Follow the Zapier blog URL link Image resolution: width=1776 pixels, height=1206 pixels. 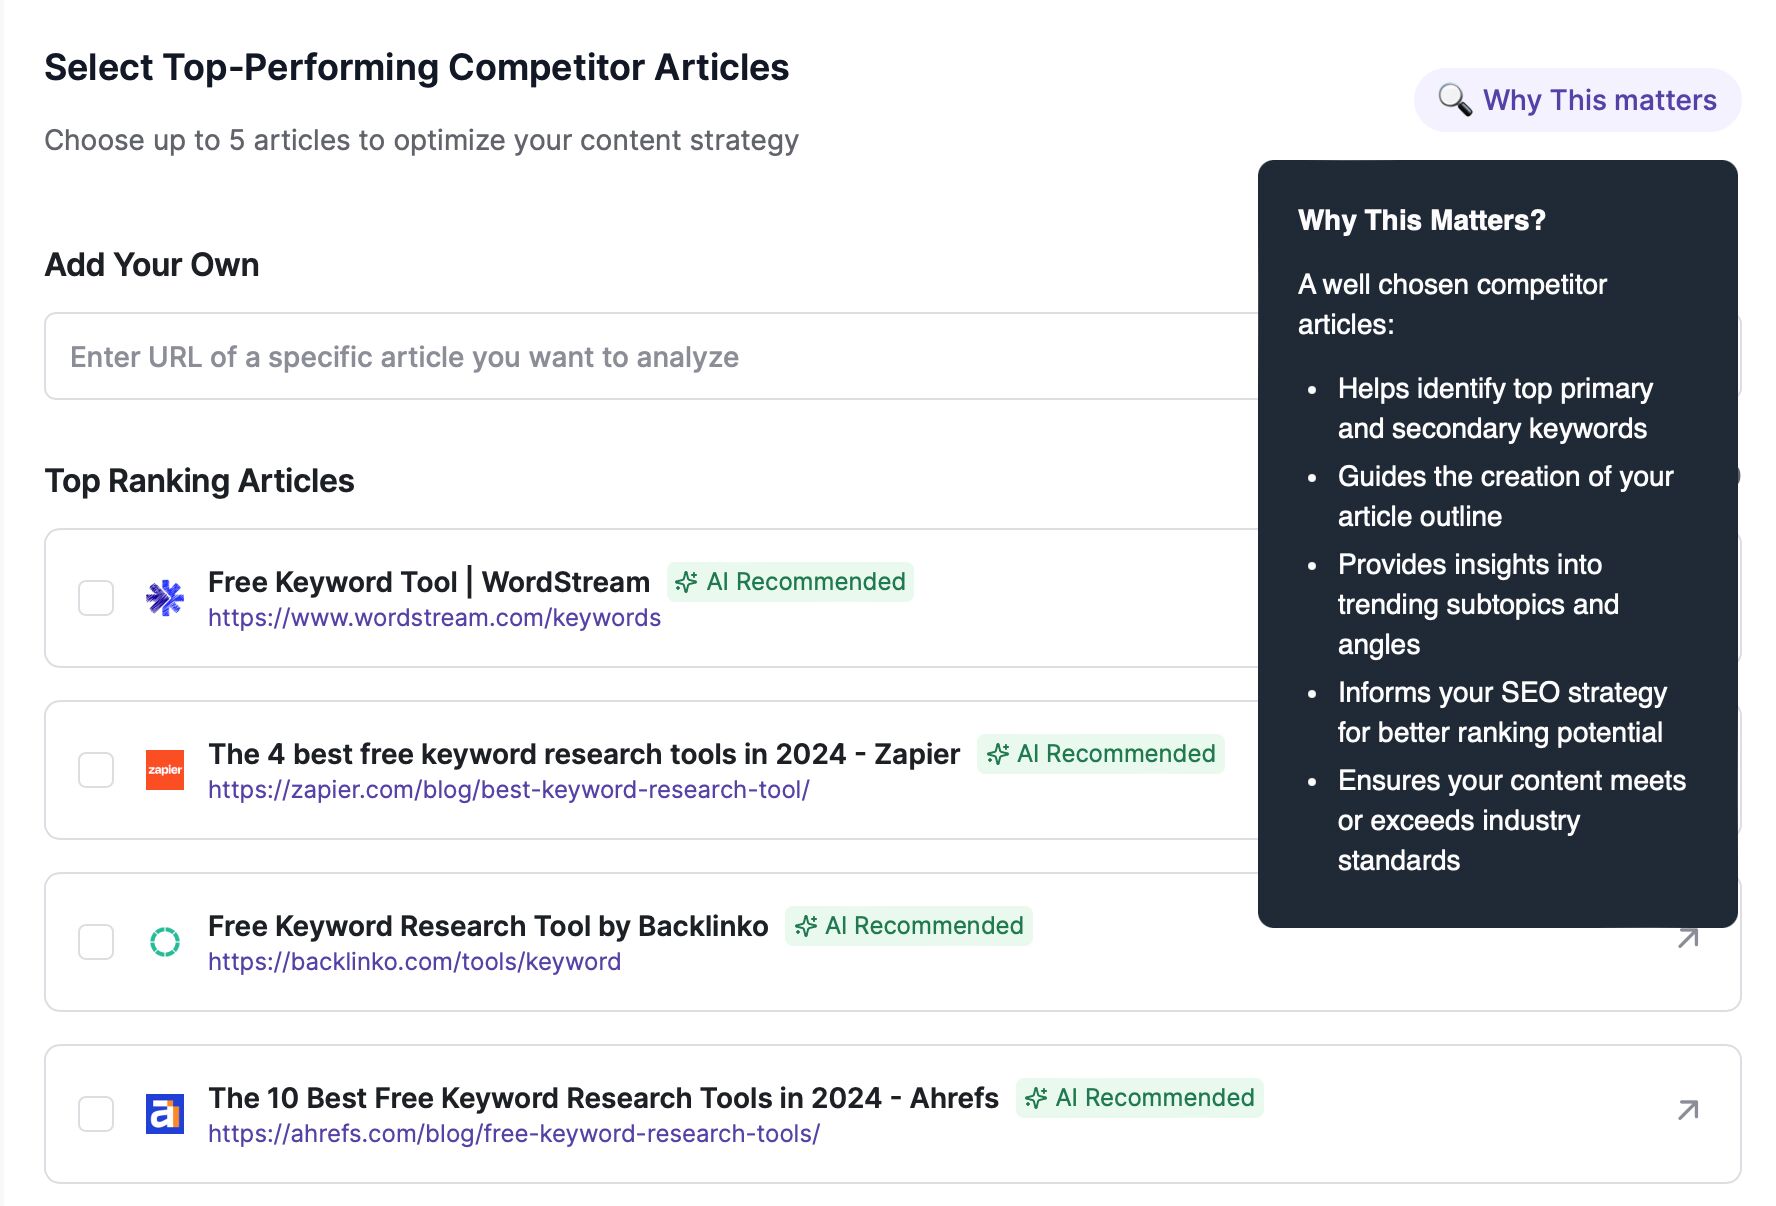point(509,790)
